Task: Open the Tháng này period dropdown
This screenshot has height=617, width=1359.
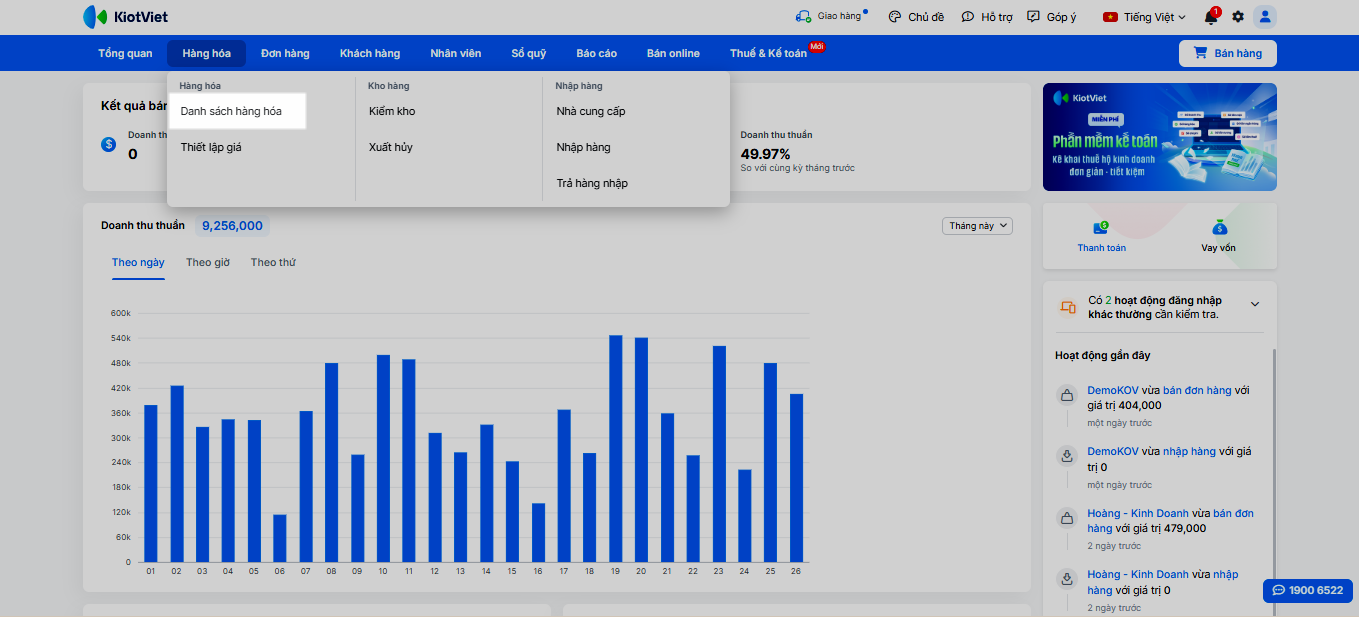Action: pyautogui.click(x=977, y=226)
